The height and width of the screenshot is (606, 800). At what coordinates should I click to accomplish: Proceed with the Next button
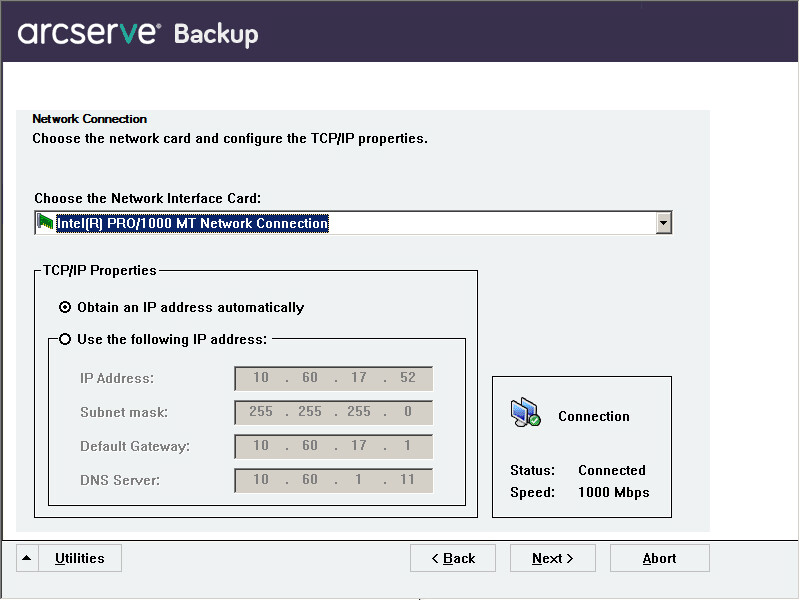[552, 558]
